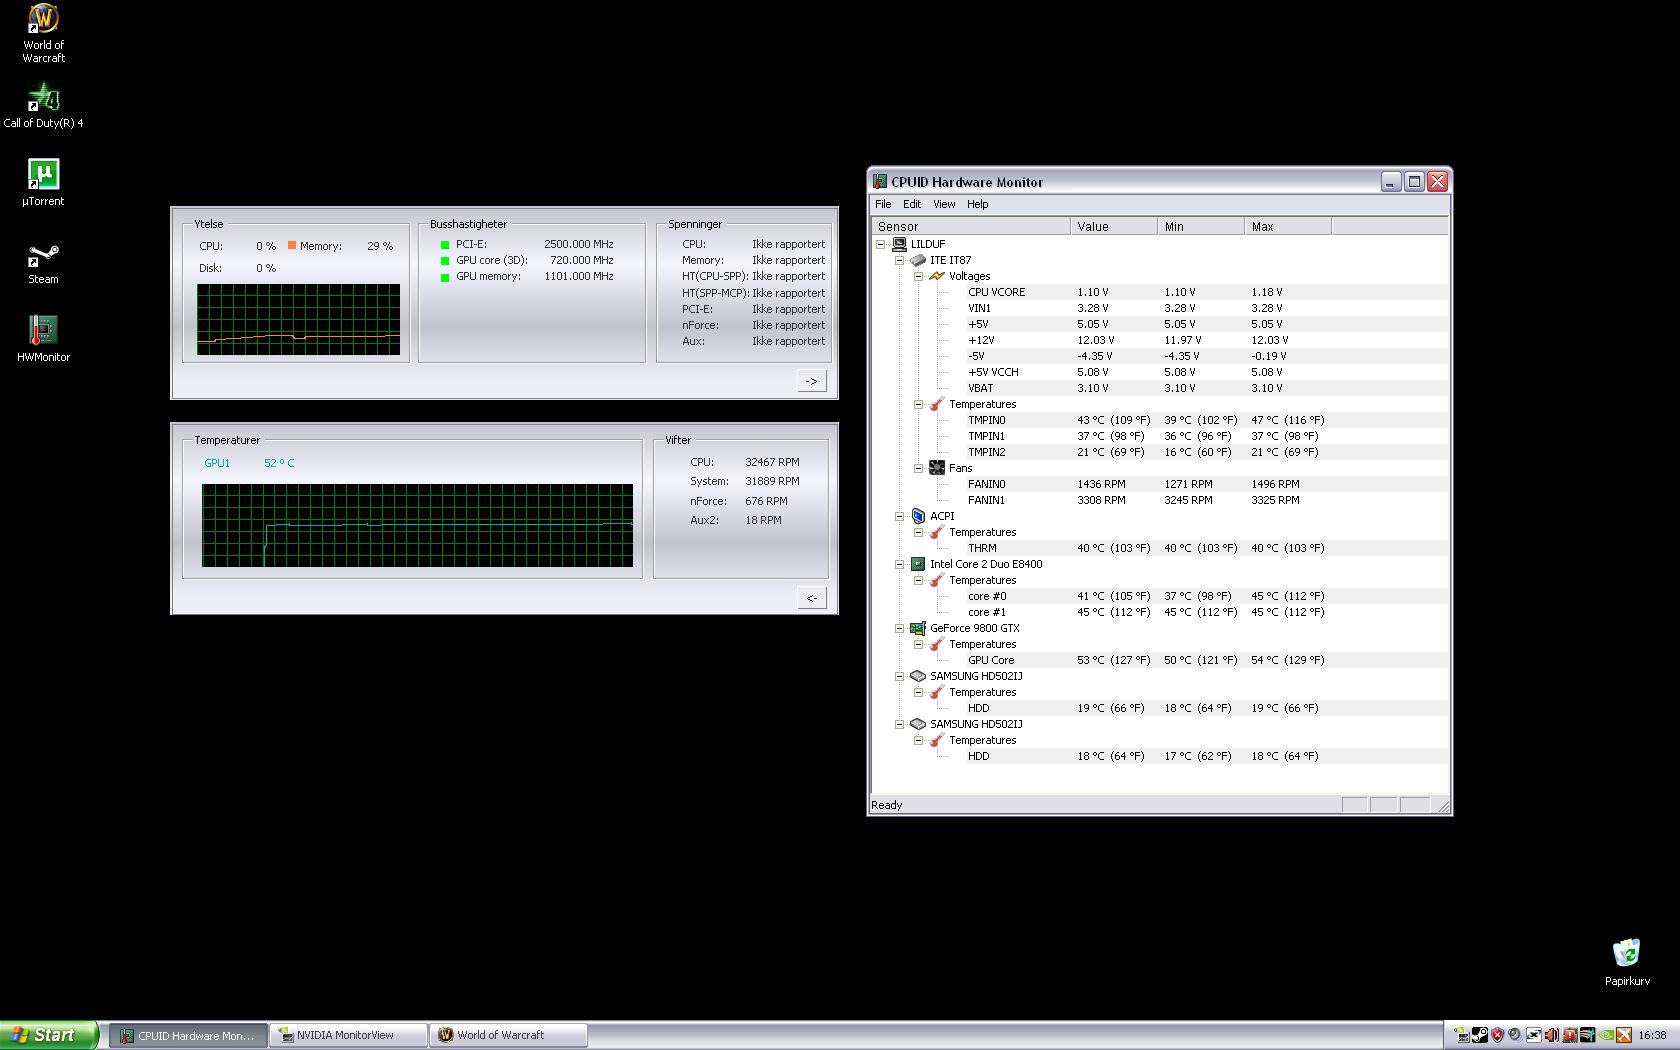
Task: Click the Value column header
Action: click(x=1114, y=226)
